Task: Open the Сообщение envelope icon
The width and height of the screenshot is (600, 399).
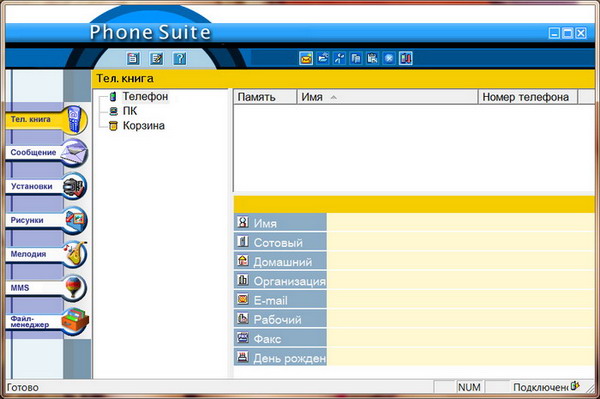Action: pyautogui.click(x=75, y=153)
